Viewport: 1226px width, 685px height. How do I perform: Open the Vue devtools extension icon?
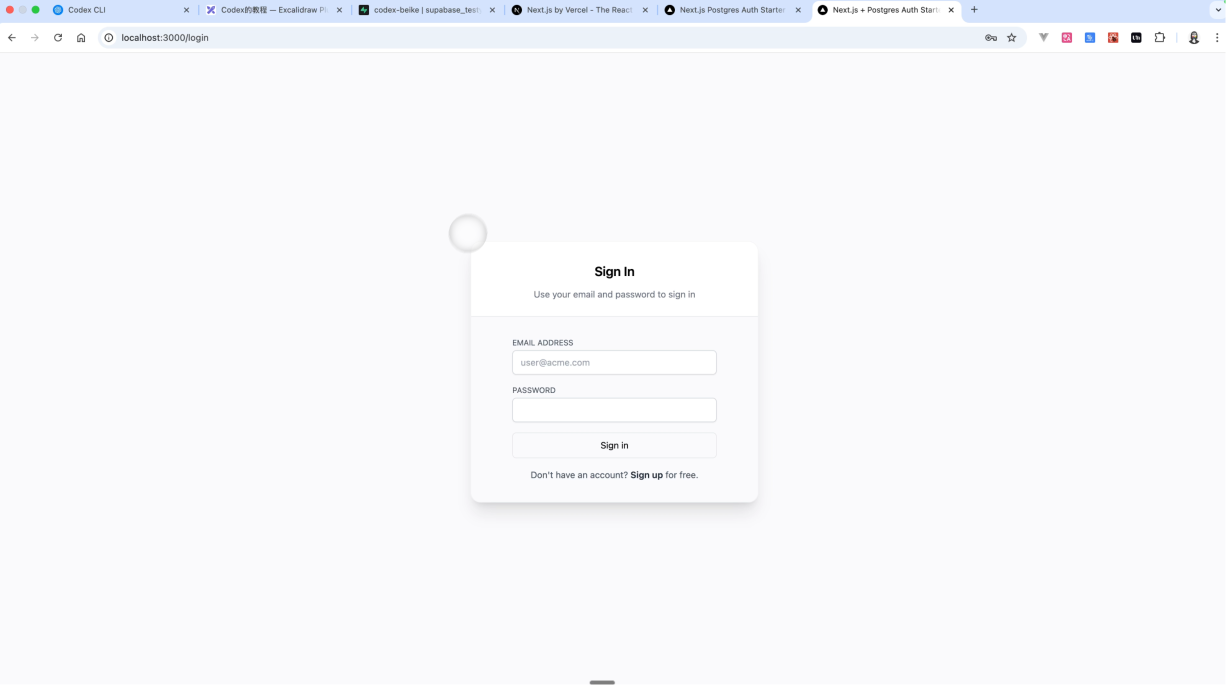pos(1043,38)
